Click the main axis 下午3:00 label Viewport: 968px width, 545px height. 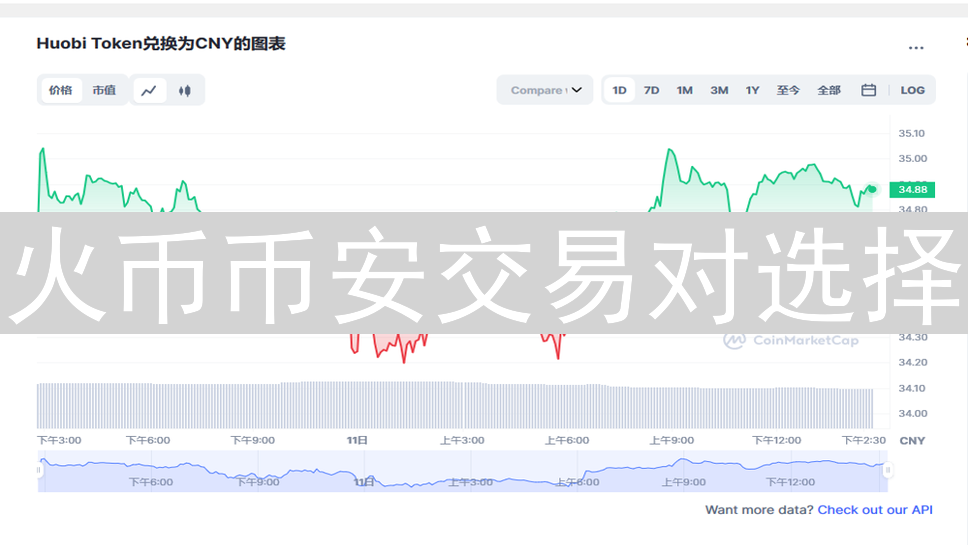point(59,440)
